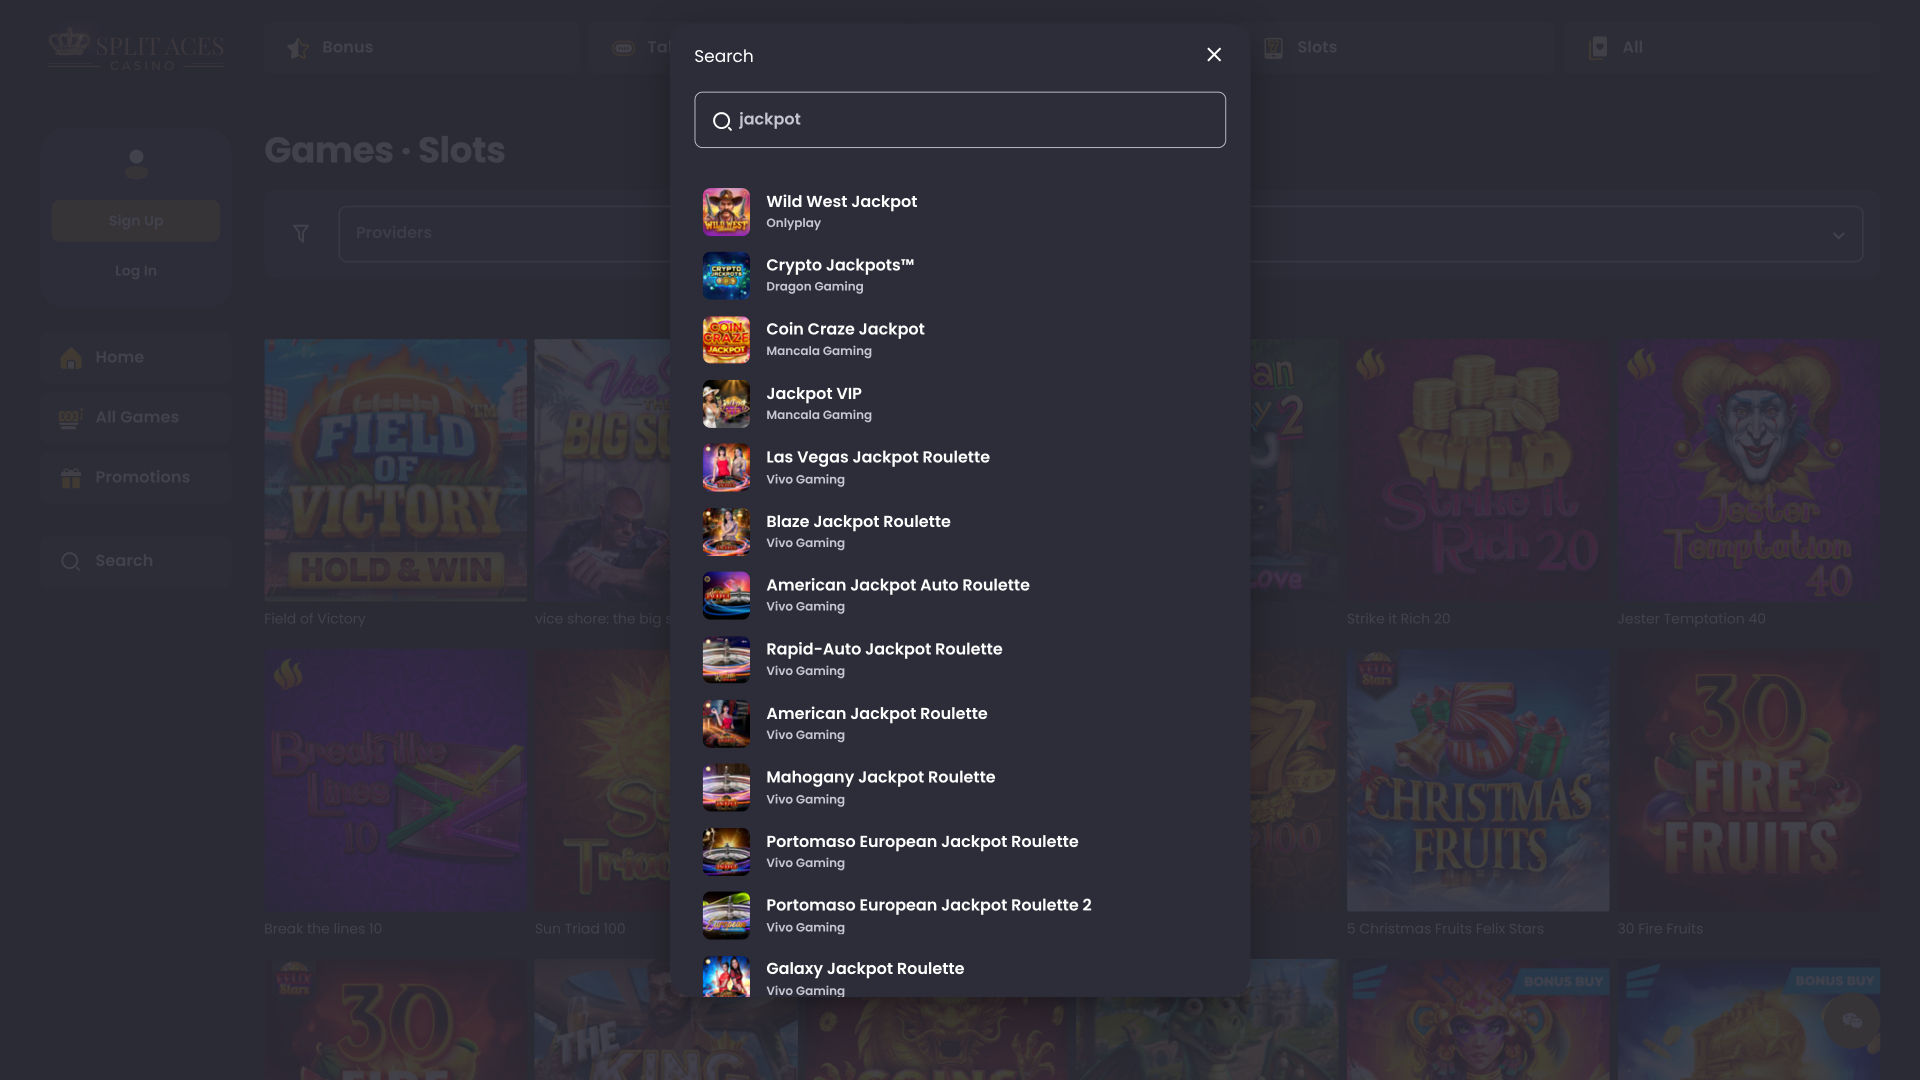This screenshot has height=1080, width=1920.
Task: Click the Promotions gift icon
Action: point(71,478)
